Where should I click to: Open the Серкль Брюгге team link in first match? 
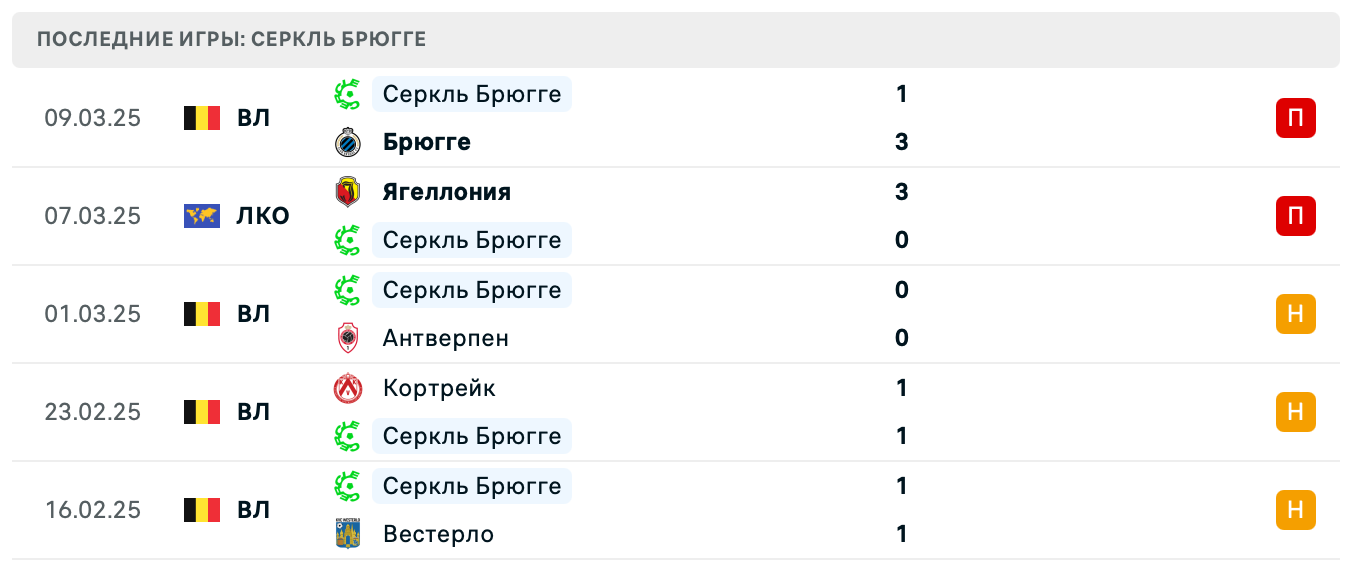click(470, 94)
